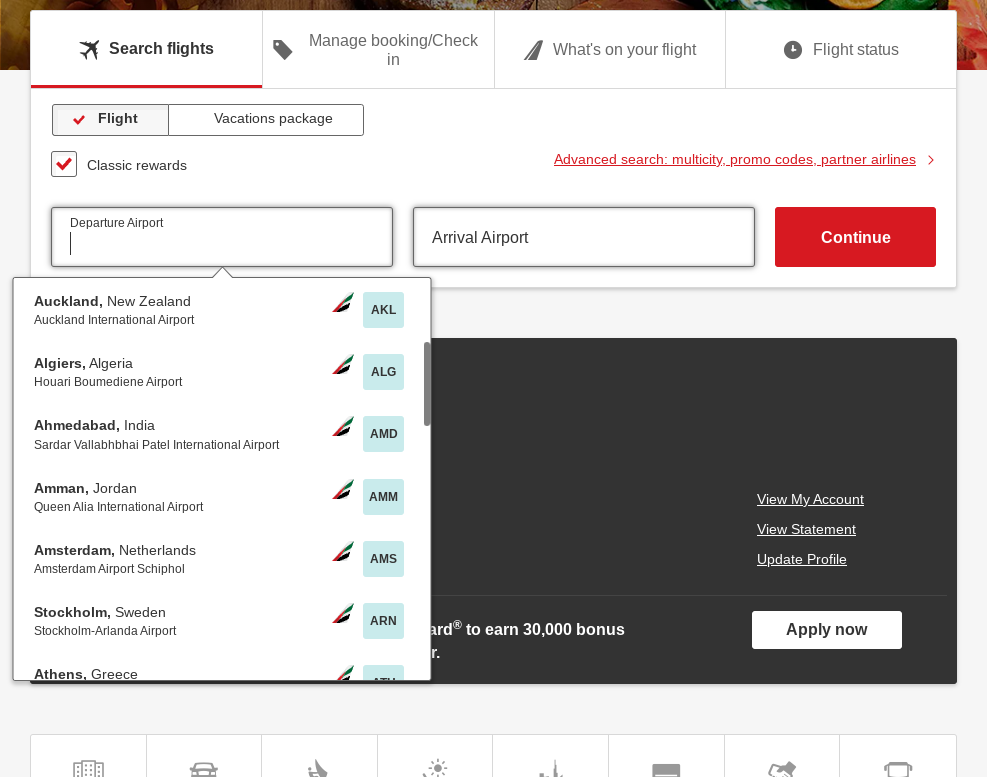Click the seat icon on What's on your flight
This screenshot has height=777, width=987.
533,50
